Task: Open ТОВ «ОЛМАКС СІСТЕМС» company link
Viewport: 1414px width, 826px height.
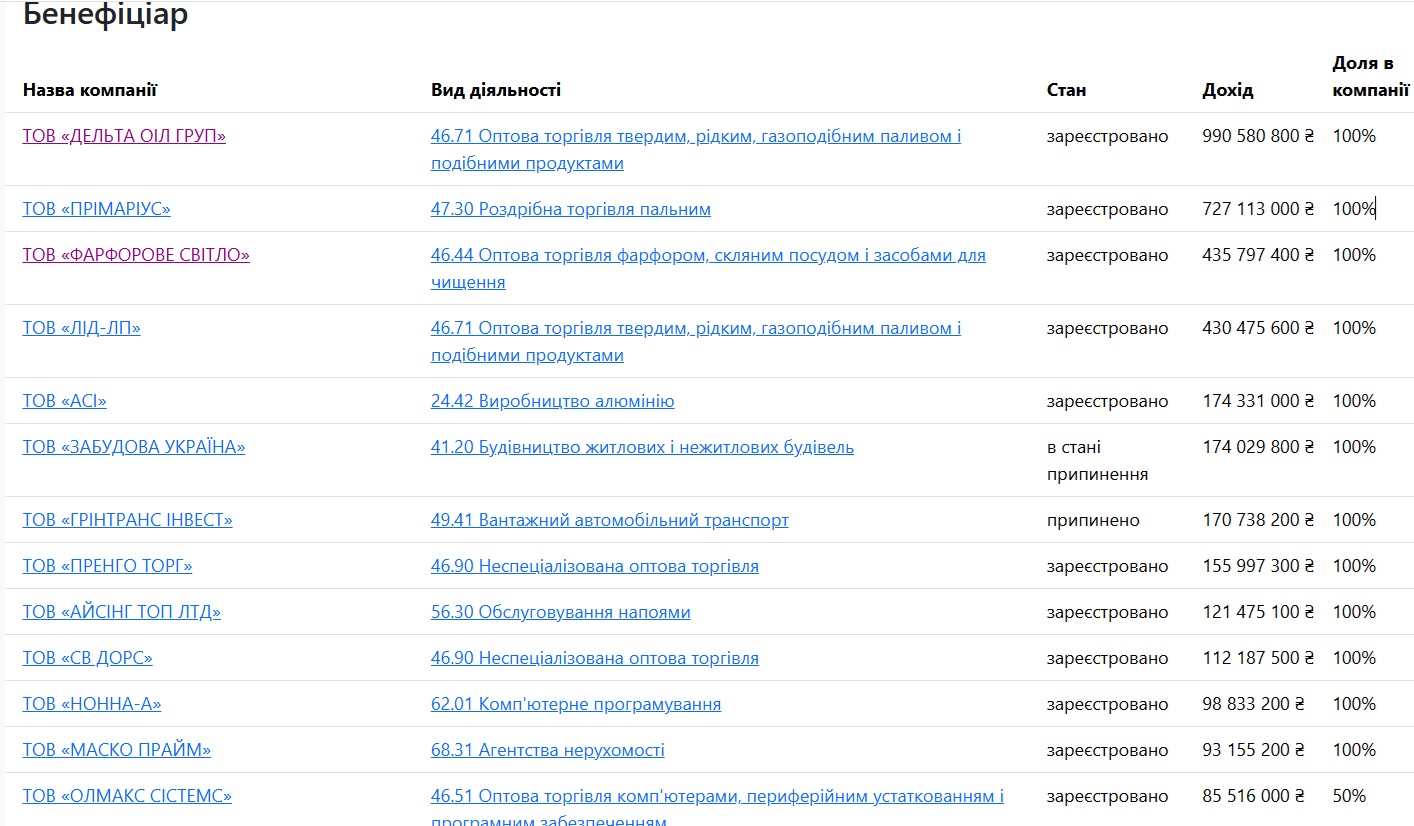Action: 127,796
